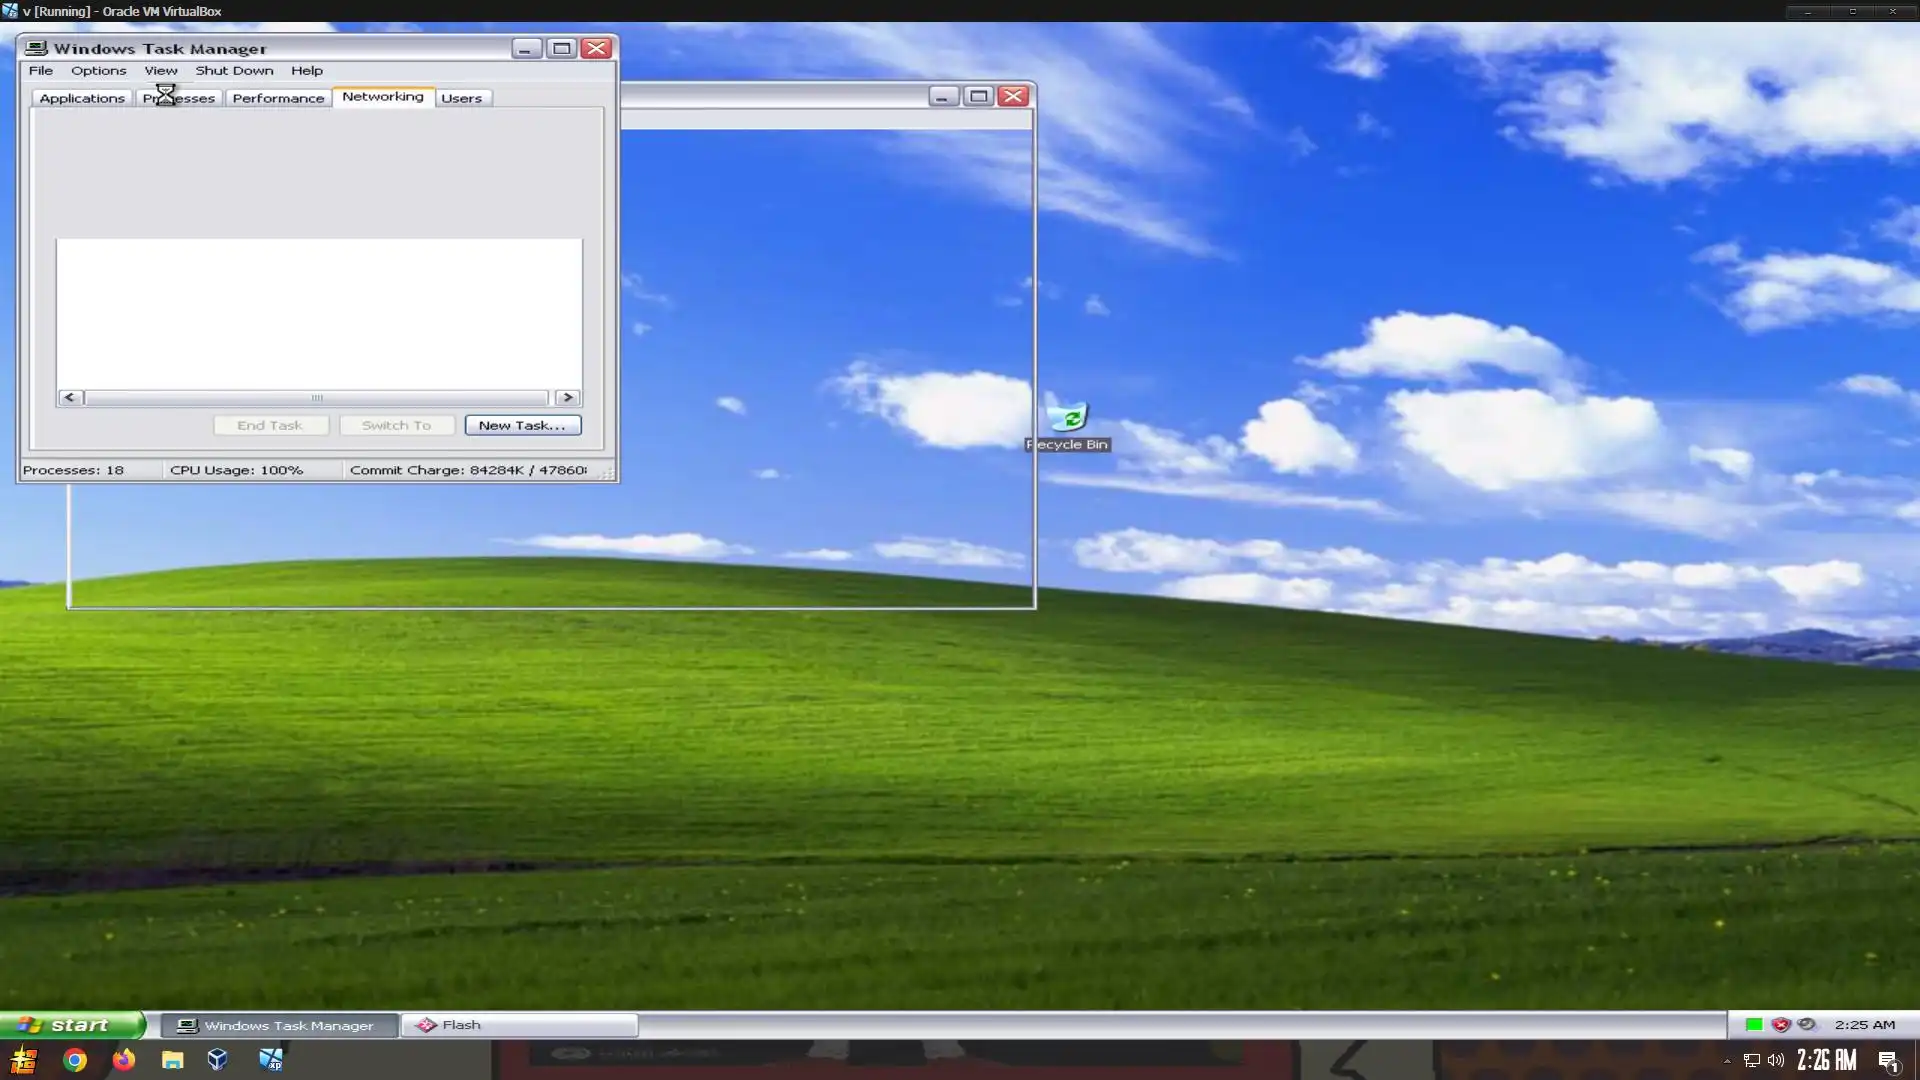
Task: Click the VirtualBox cube taskbar icon
Action: click(217, 1060)
